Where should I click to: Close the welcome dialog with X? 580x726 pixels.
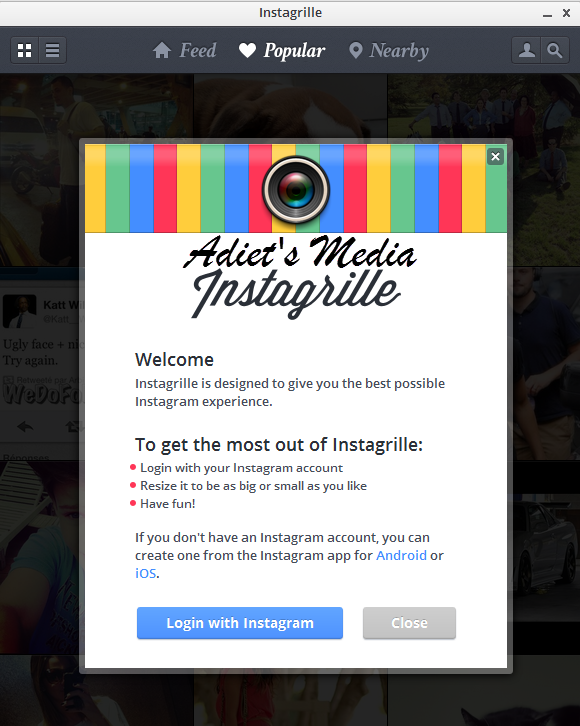[495, 156]
